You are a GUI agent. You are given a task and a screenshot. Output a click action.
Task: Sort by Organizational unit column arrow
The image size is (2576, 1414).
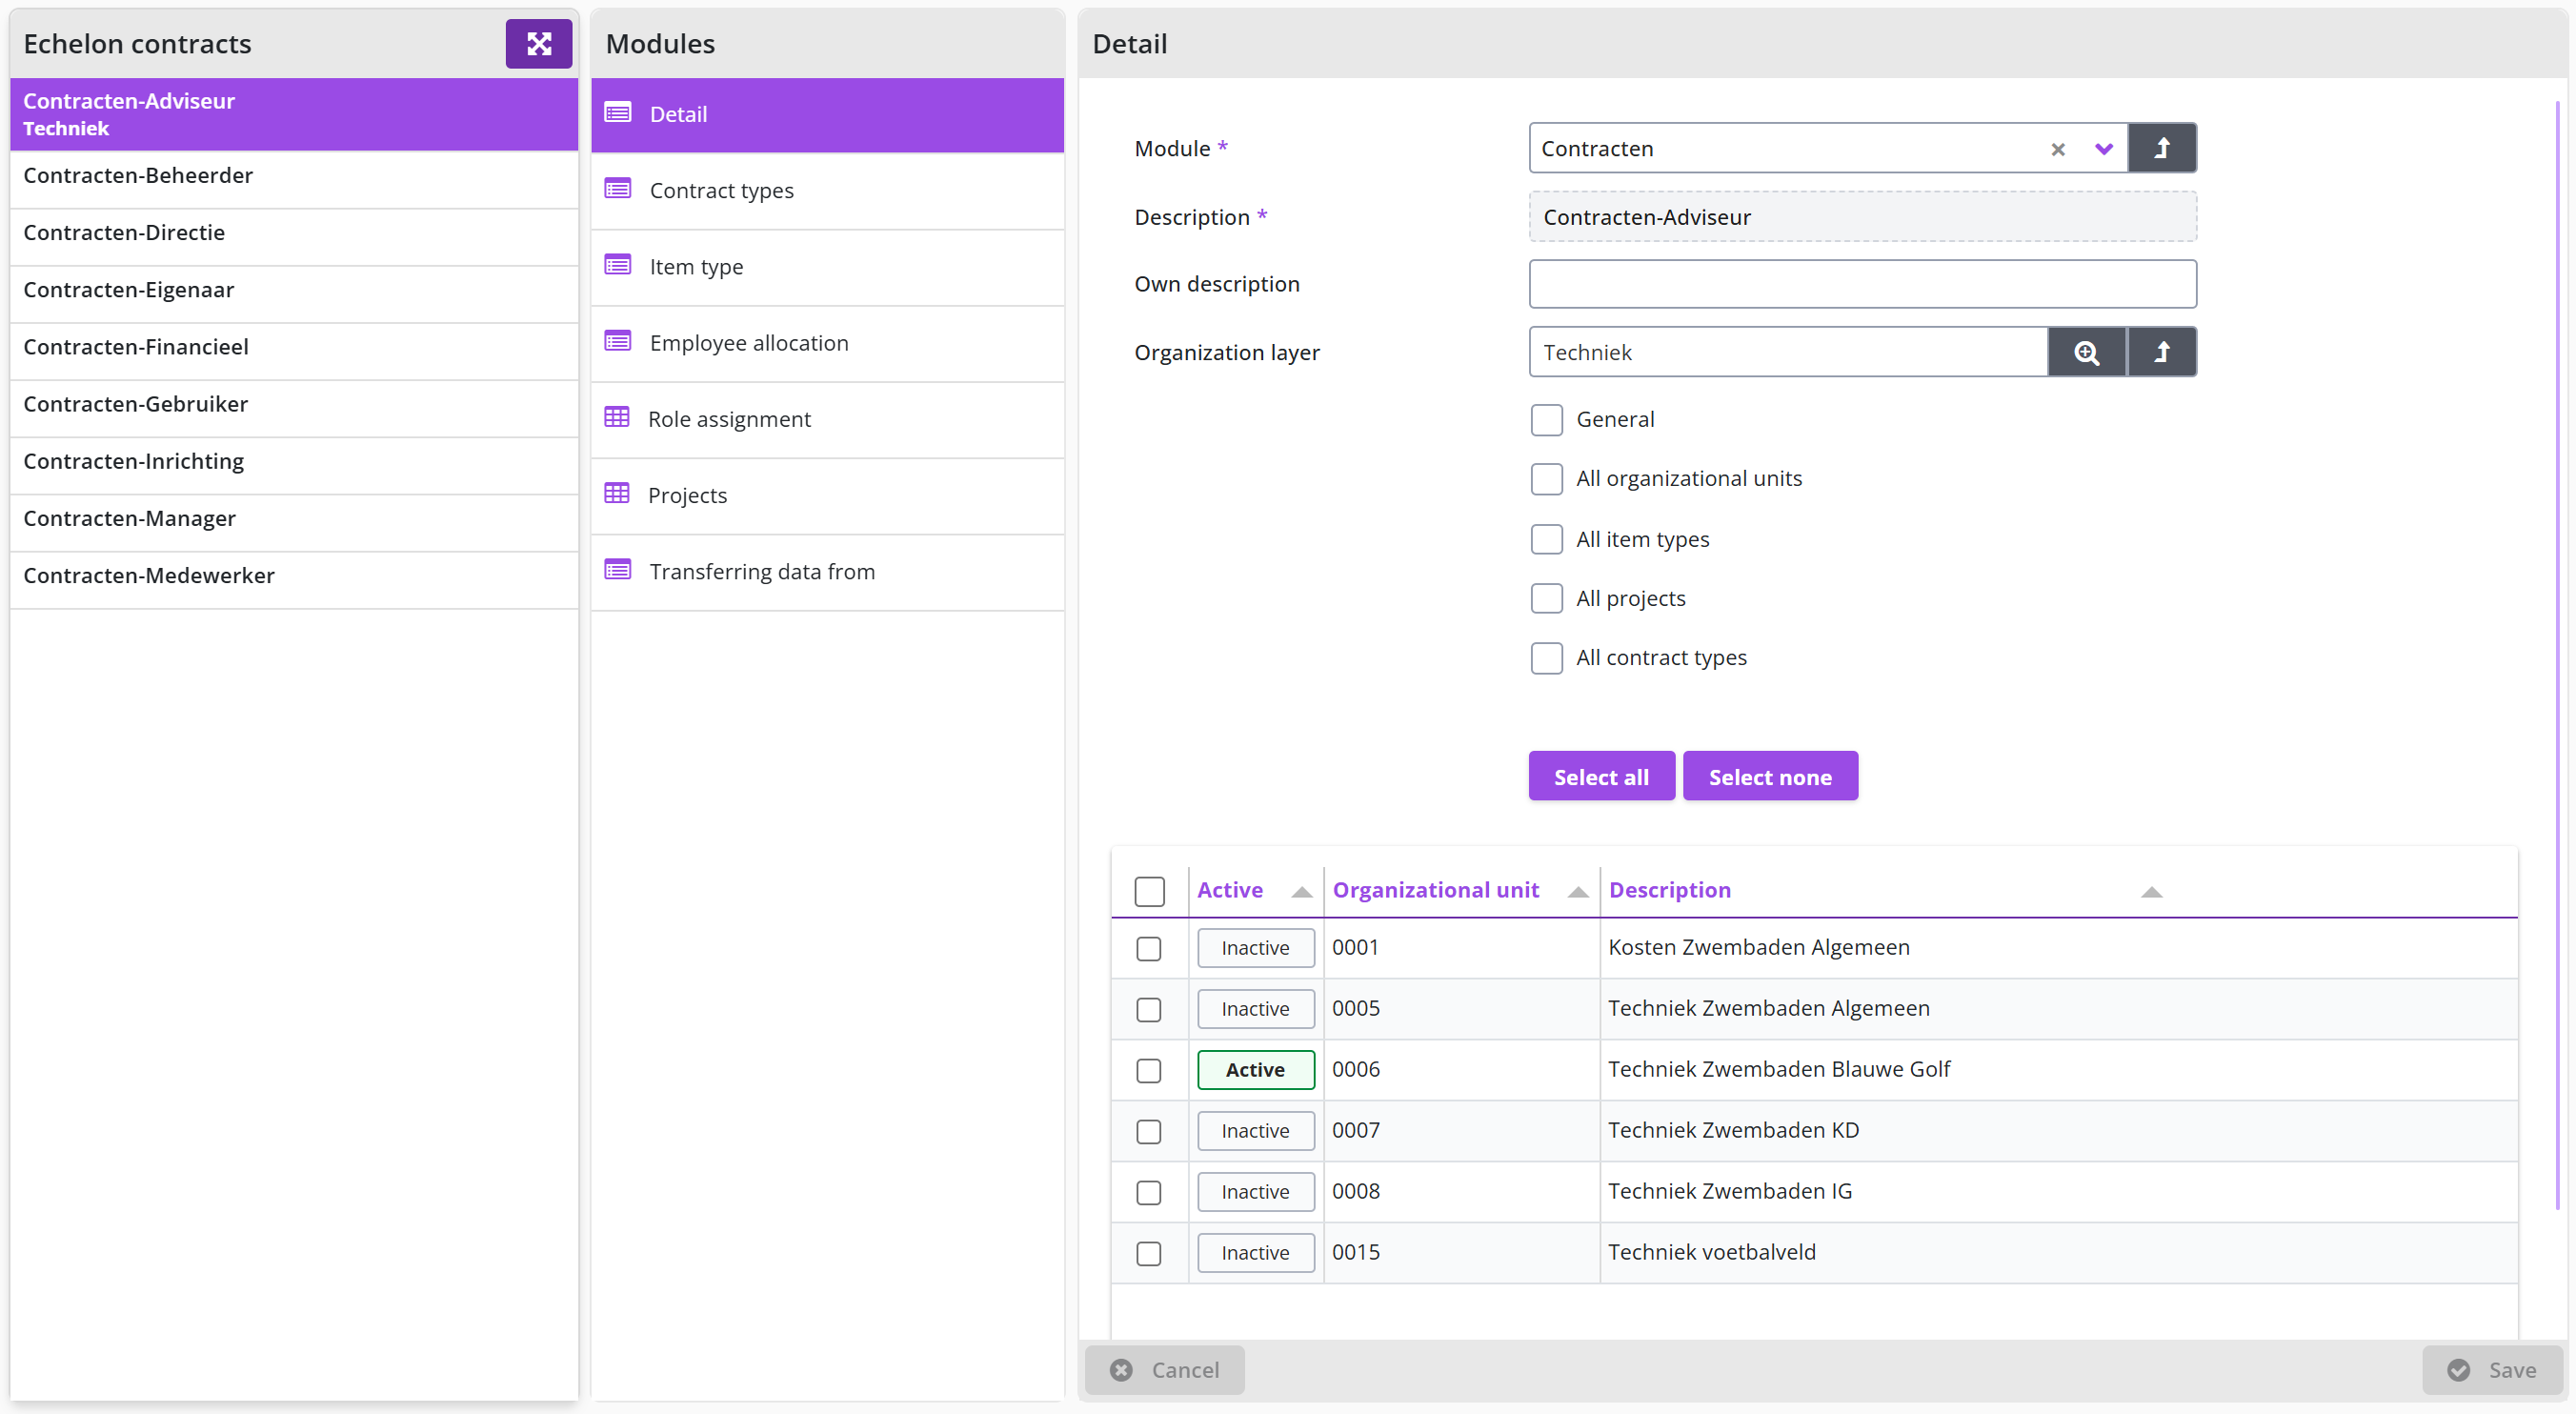pyautogui.click(x=1577, y=892)
